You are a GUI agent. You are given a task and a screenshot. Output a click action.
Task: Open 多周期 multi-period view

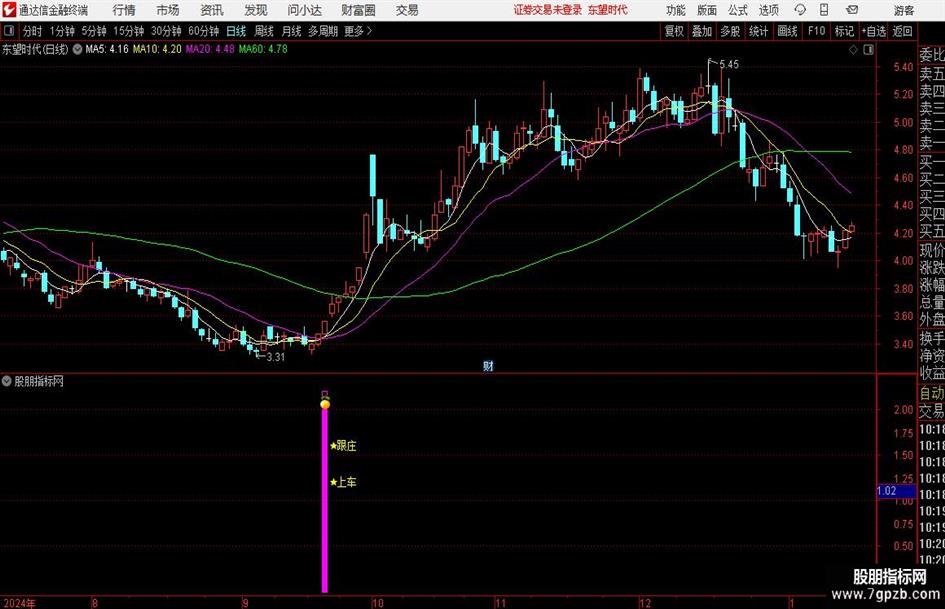point(323,31)
